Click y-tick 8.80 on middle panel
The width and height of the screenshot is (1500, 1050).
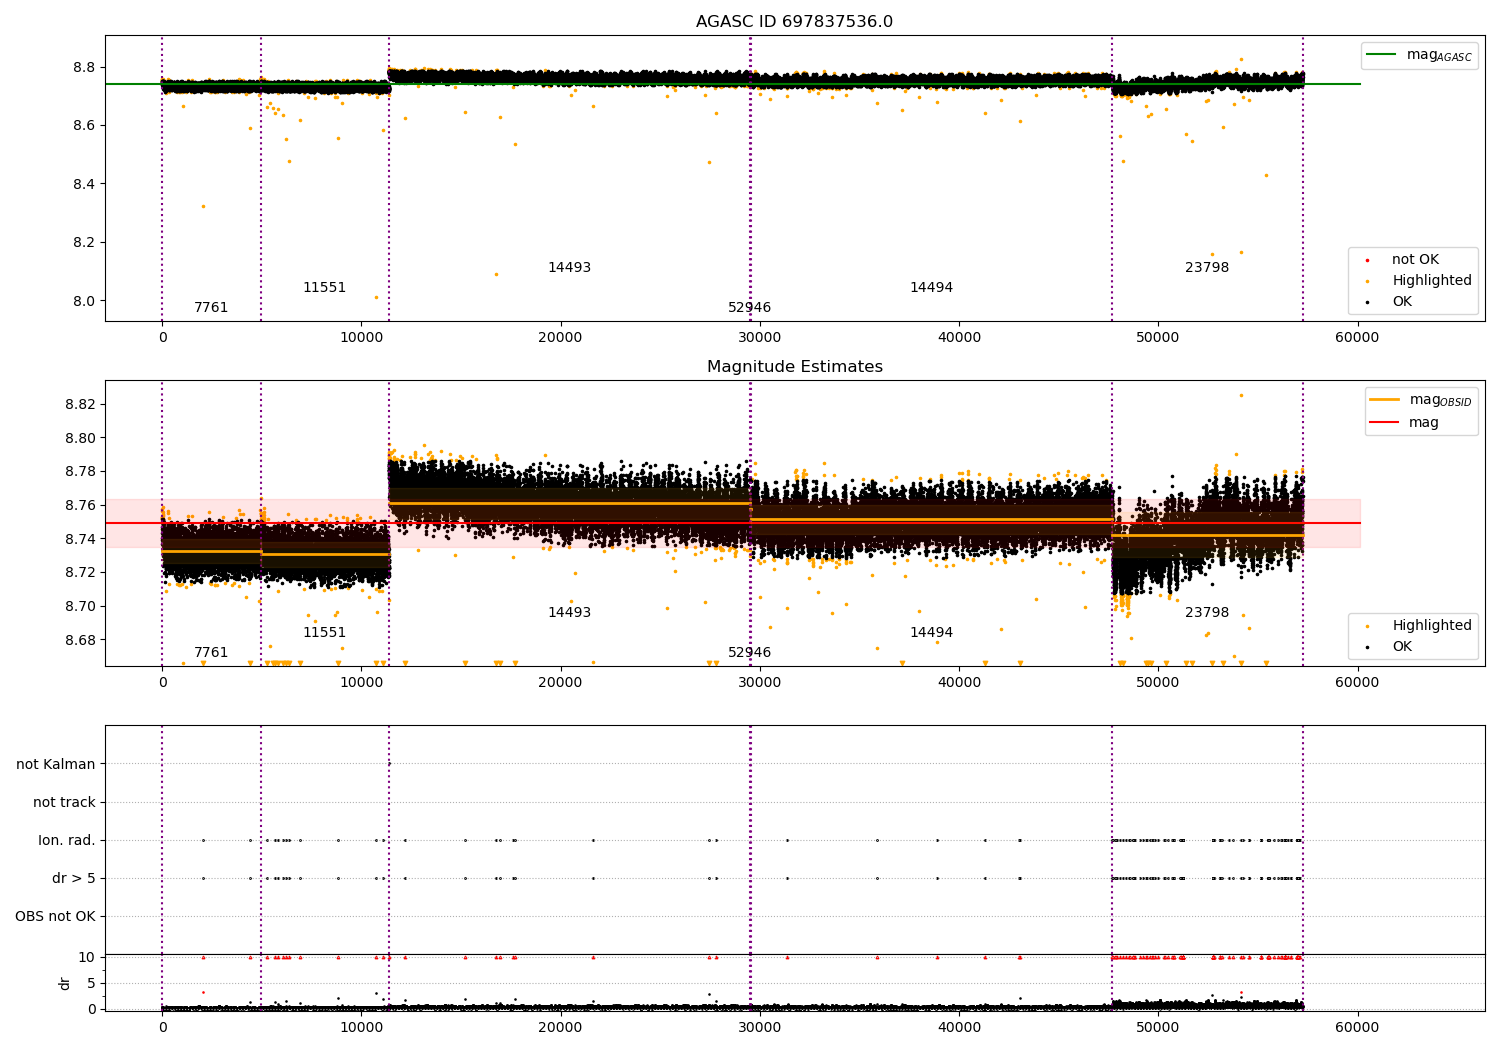click(x=80, y=438)
